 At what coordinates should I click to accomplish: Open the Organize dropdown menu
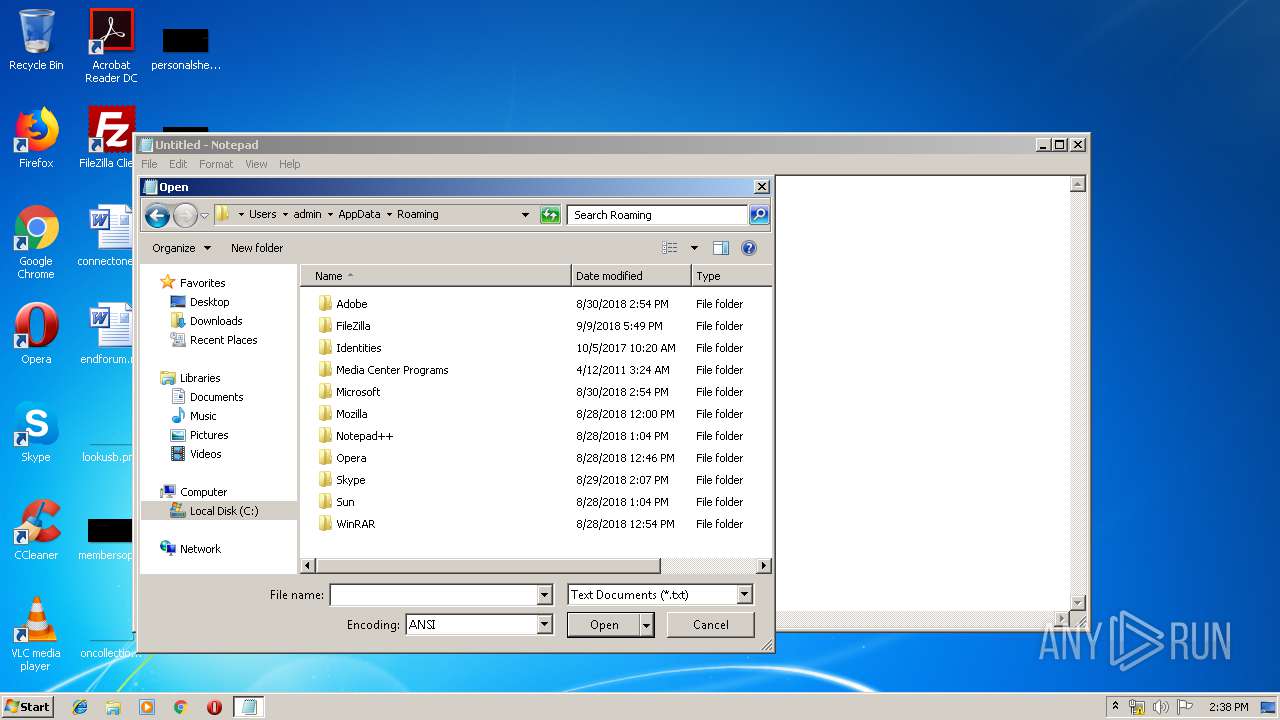[x=181, y=248]
